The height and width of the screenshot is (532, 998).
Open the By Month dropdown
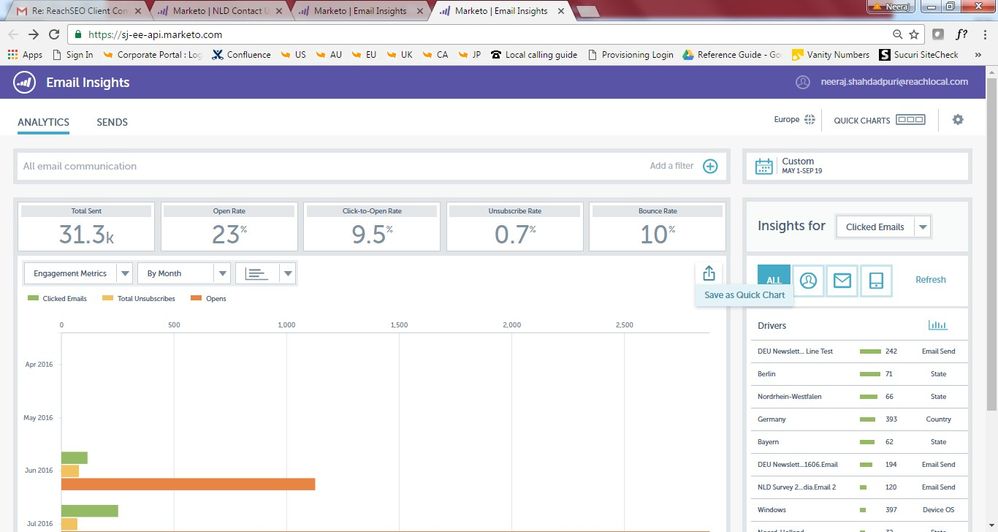(x=221, y=273)
